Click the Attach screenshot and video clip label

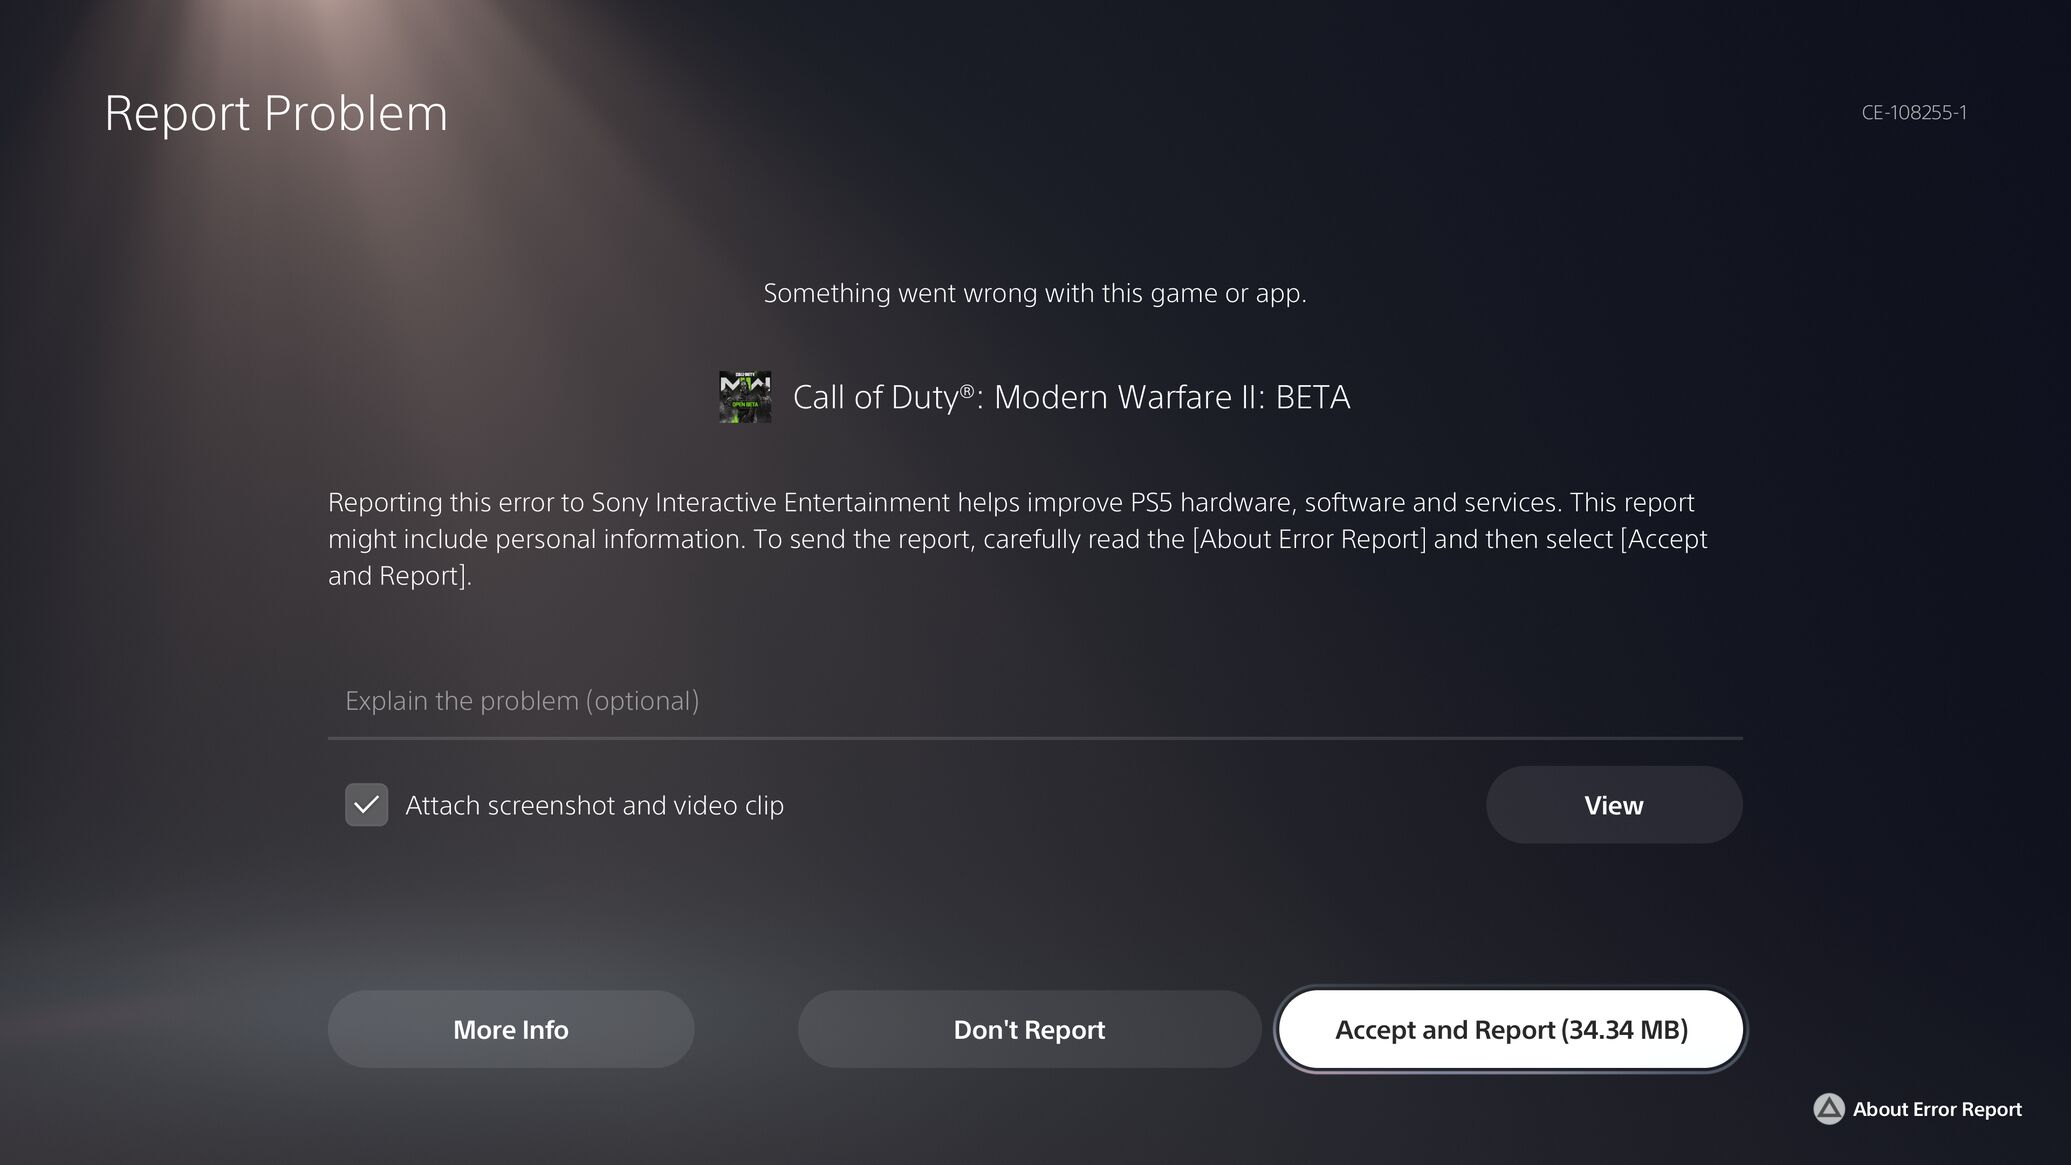[594, 806]
